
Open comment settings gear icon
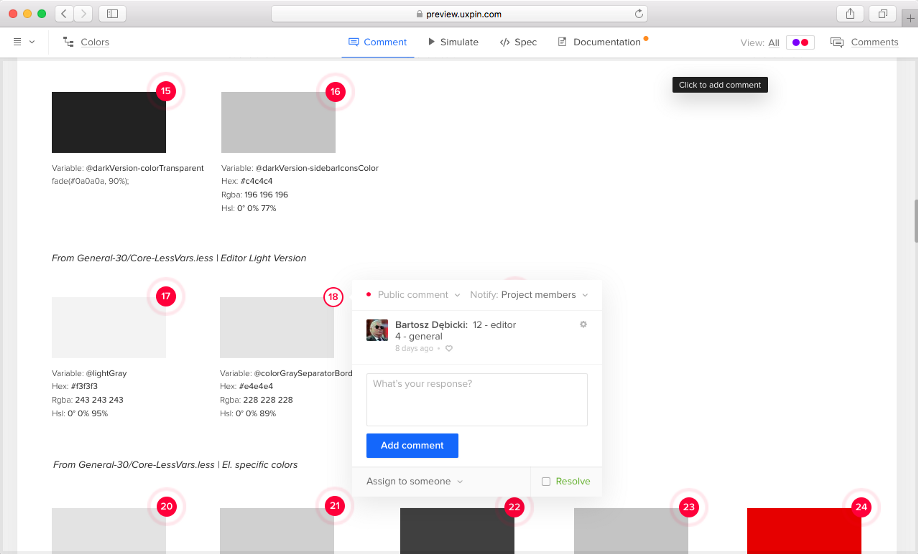pos(584,325)
